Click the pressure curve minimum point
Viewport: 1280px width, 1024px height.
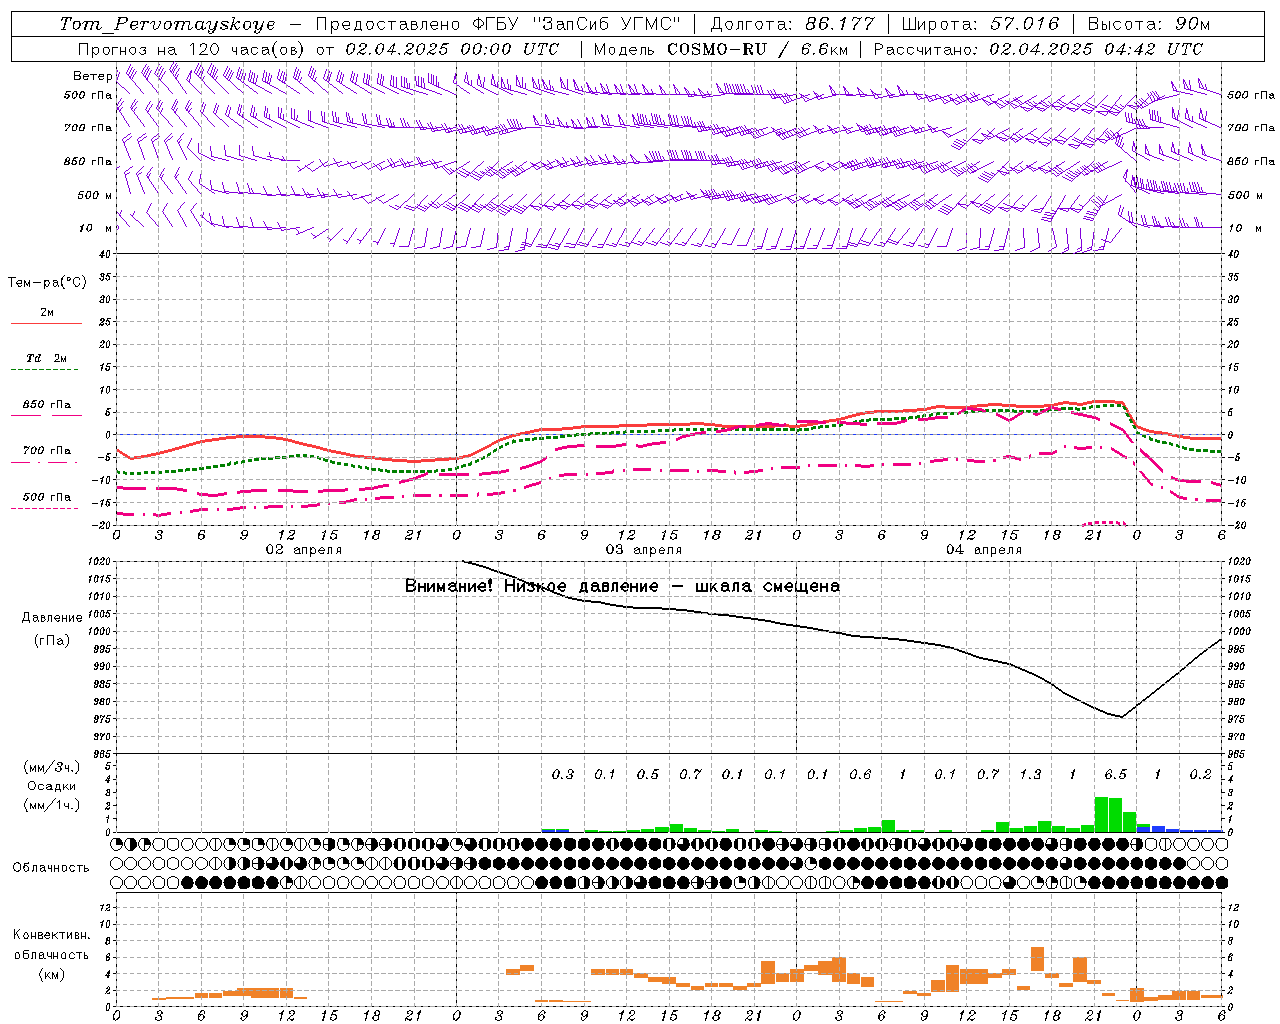coord(1121,717)
